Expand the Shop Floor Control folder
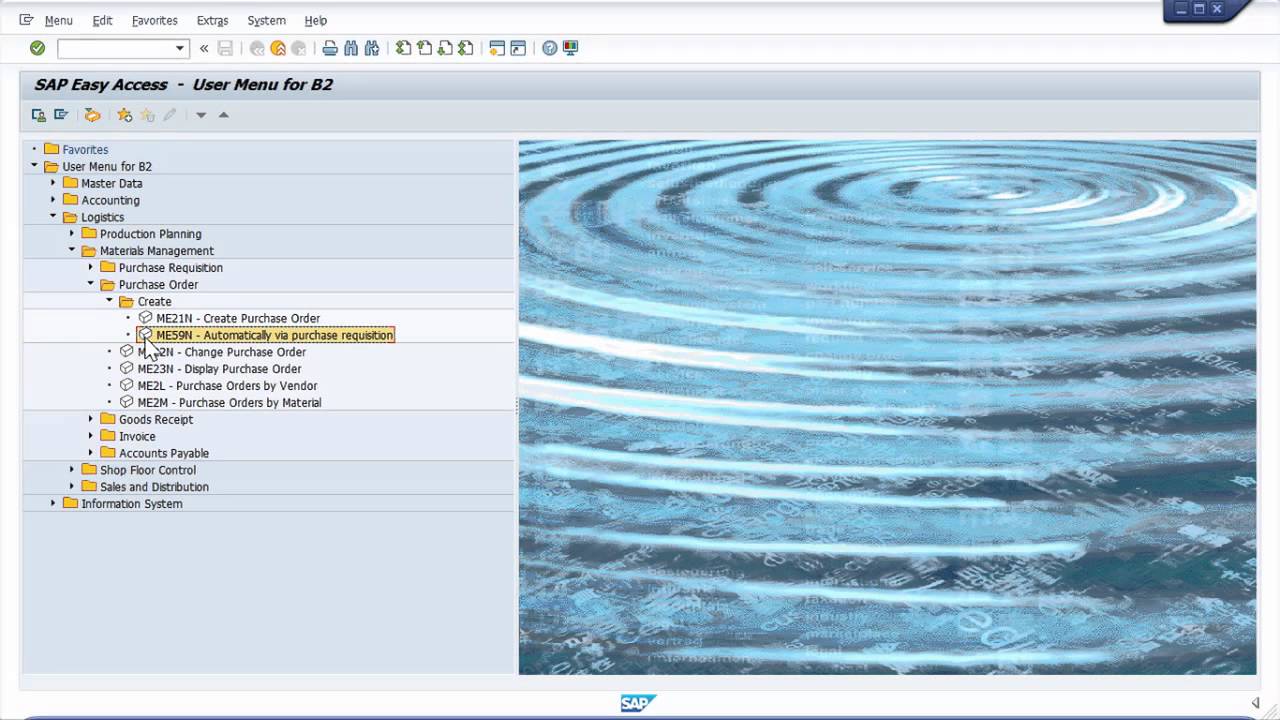Viewport: 1280px width, 720px height. click(72, 470)
